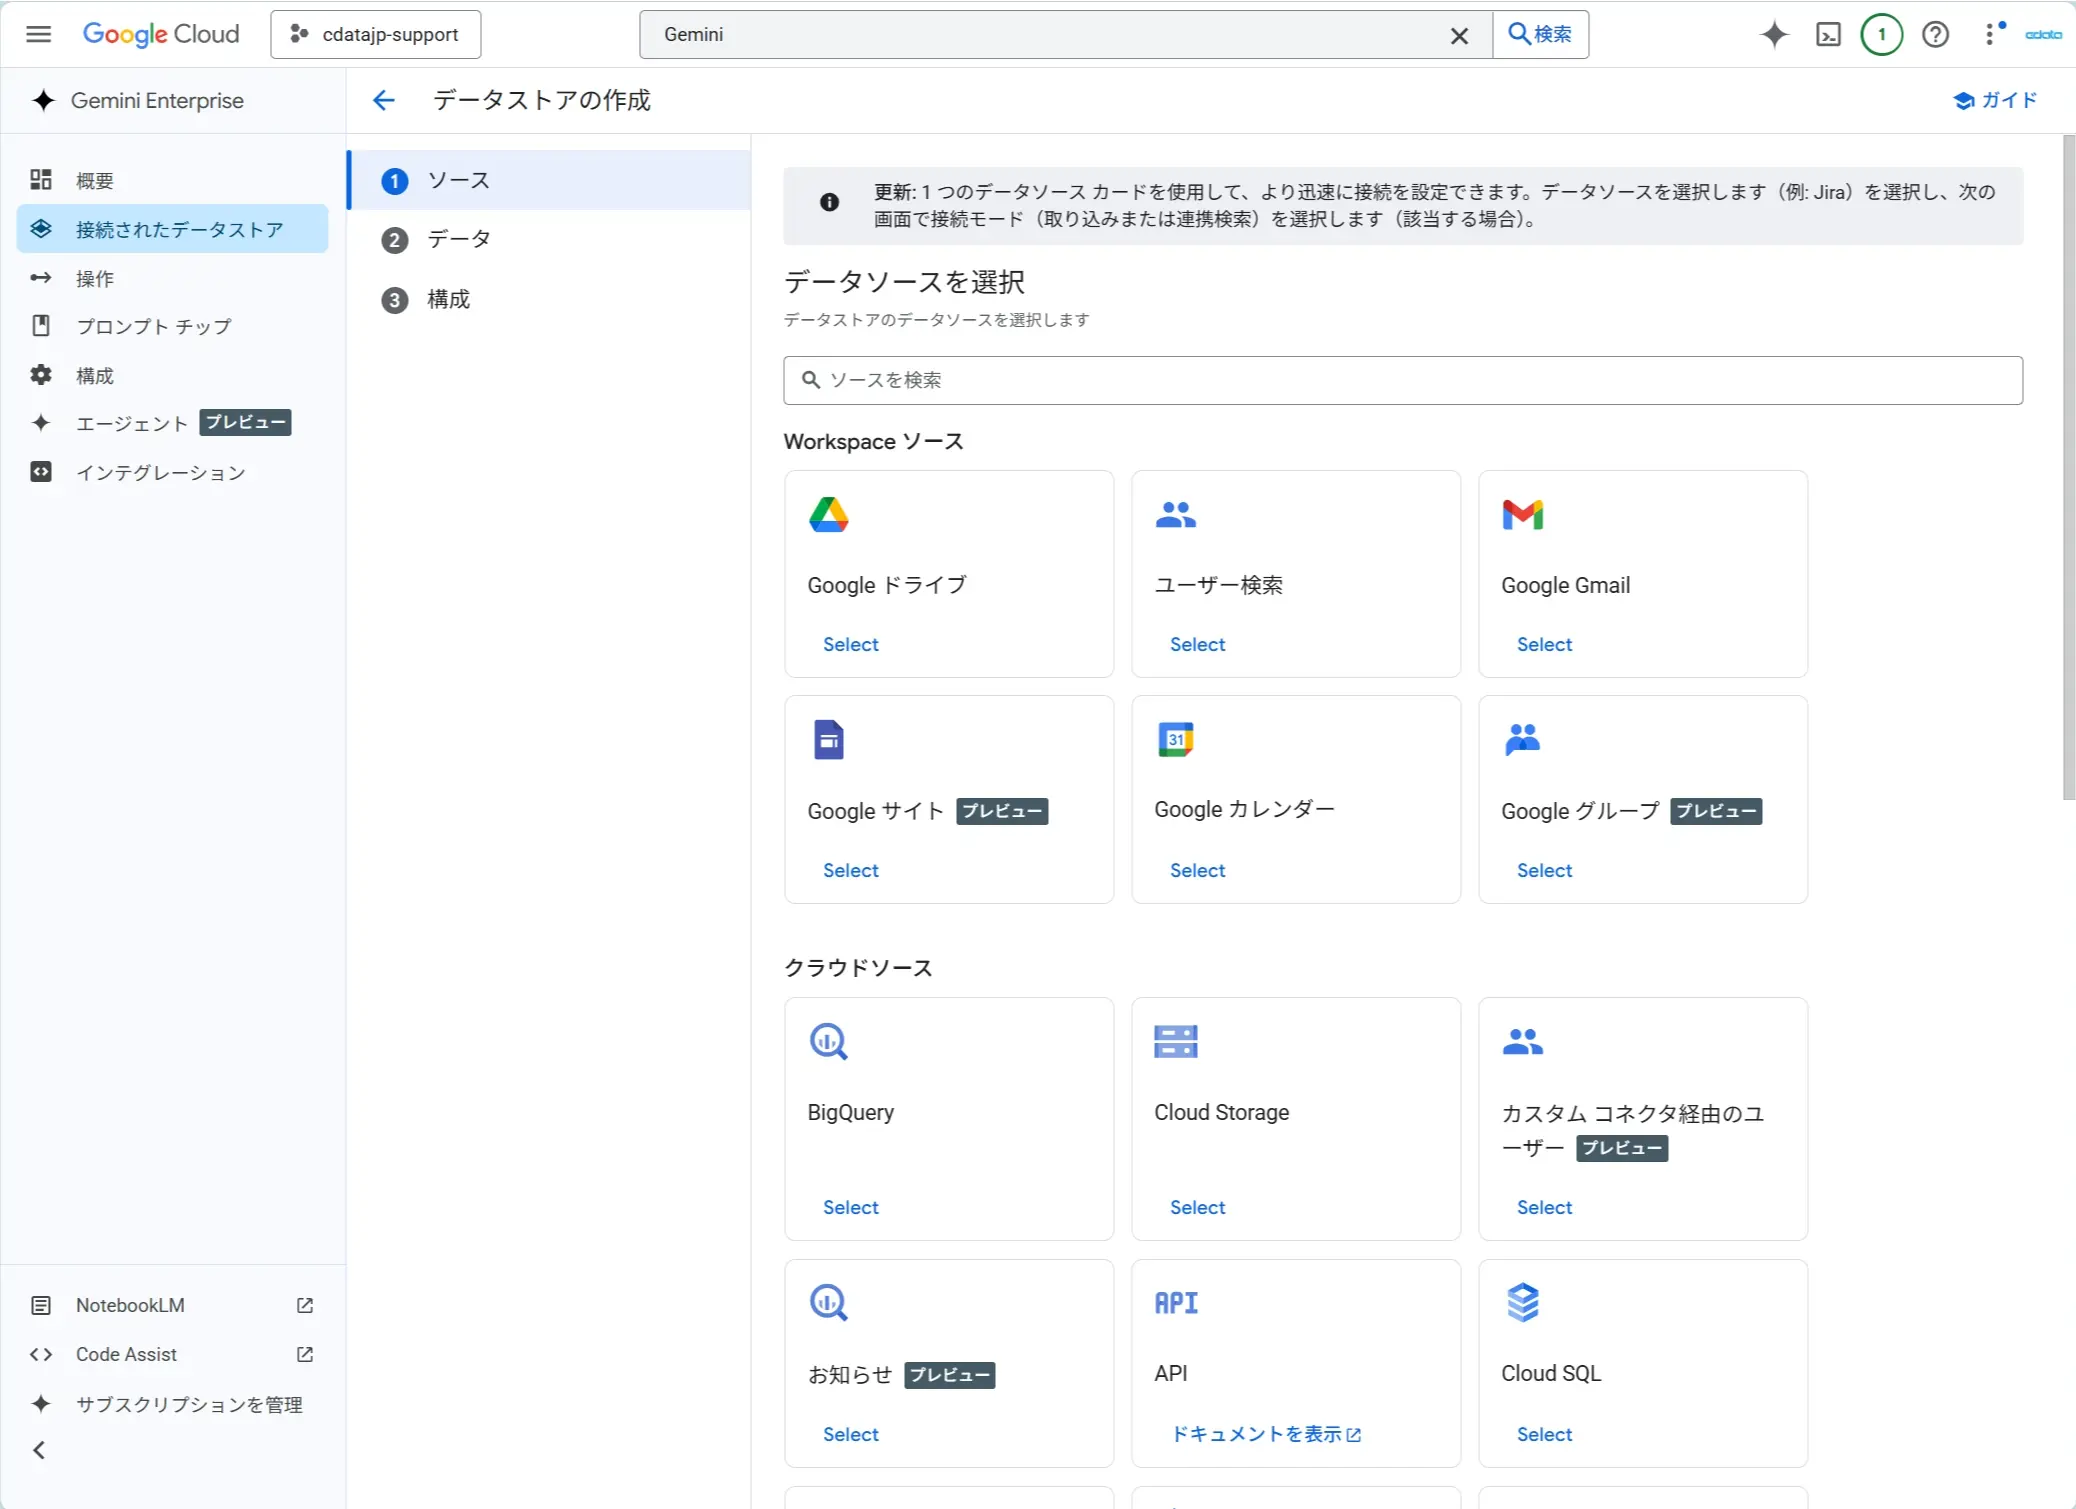This screenshot has height=1509, width=2076.
Task: Go to エージェント sidebar item
Action: click(132, 423)
